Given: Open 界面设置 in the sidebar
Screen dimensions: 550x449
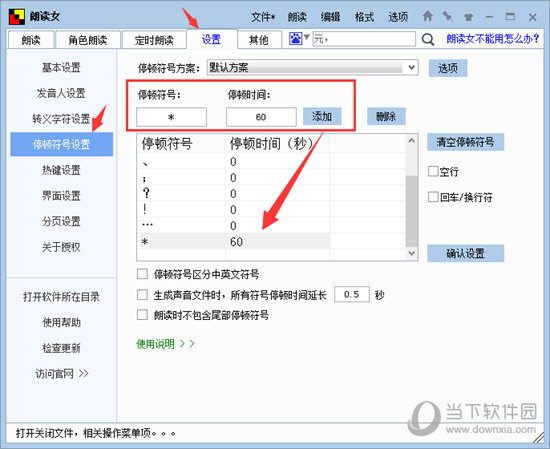Looking at the screenshot, I should pyautogui.click(x=61, y=196).
